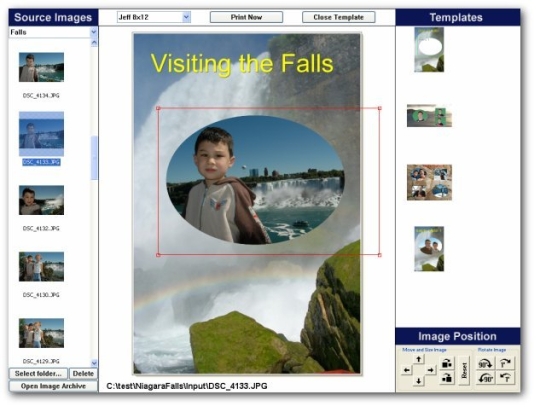Choose the four-photo collage template
This screenshot has height=412, width=540.
click(429, 182)
